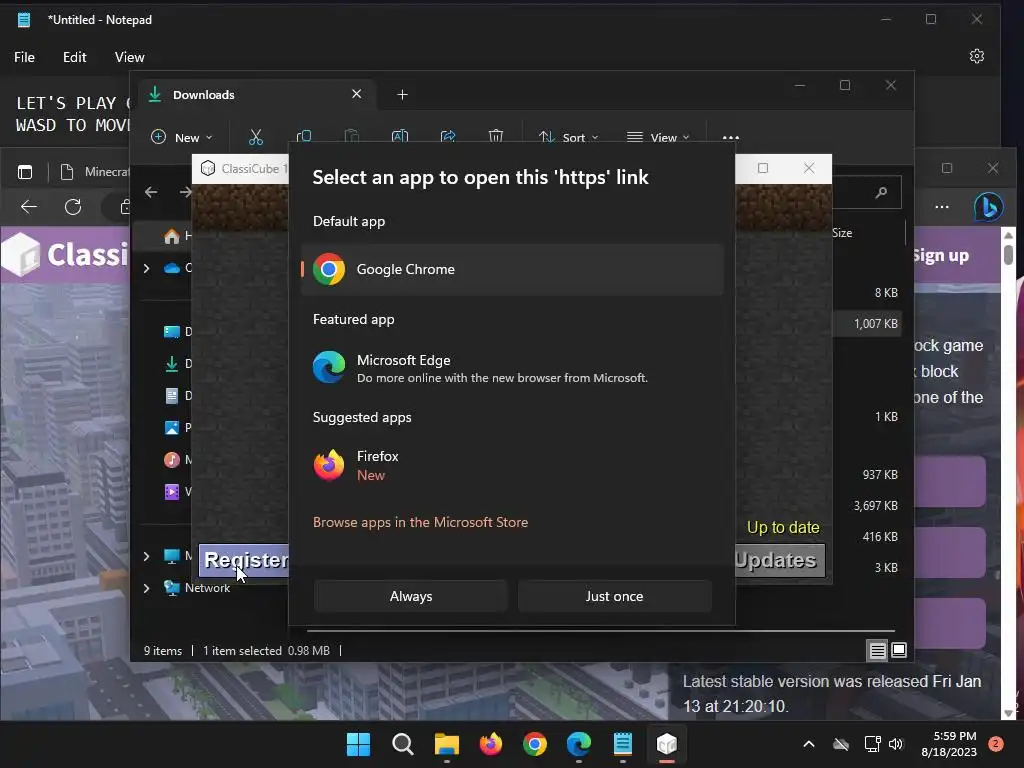This screenshot has height=768, width=1024.
Task: Open Notepad settings gear
Action: [977, 56]
